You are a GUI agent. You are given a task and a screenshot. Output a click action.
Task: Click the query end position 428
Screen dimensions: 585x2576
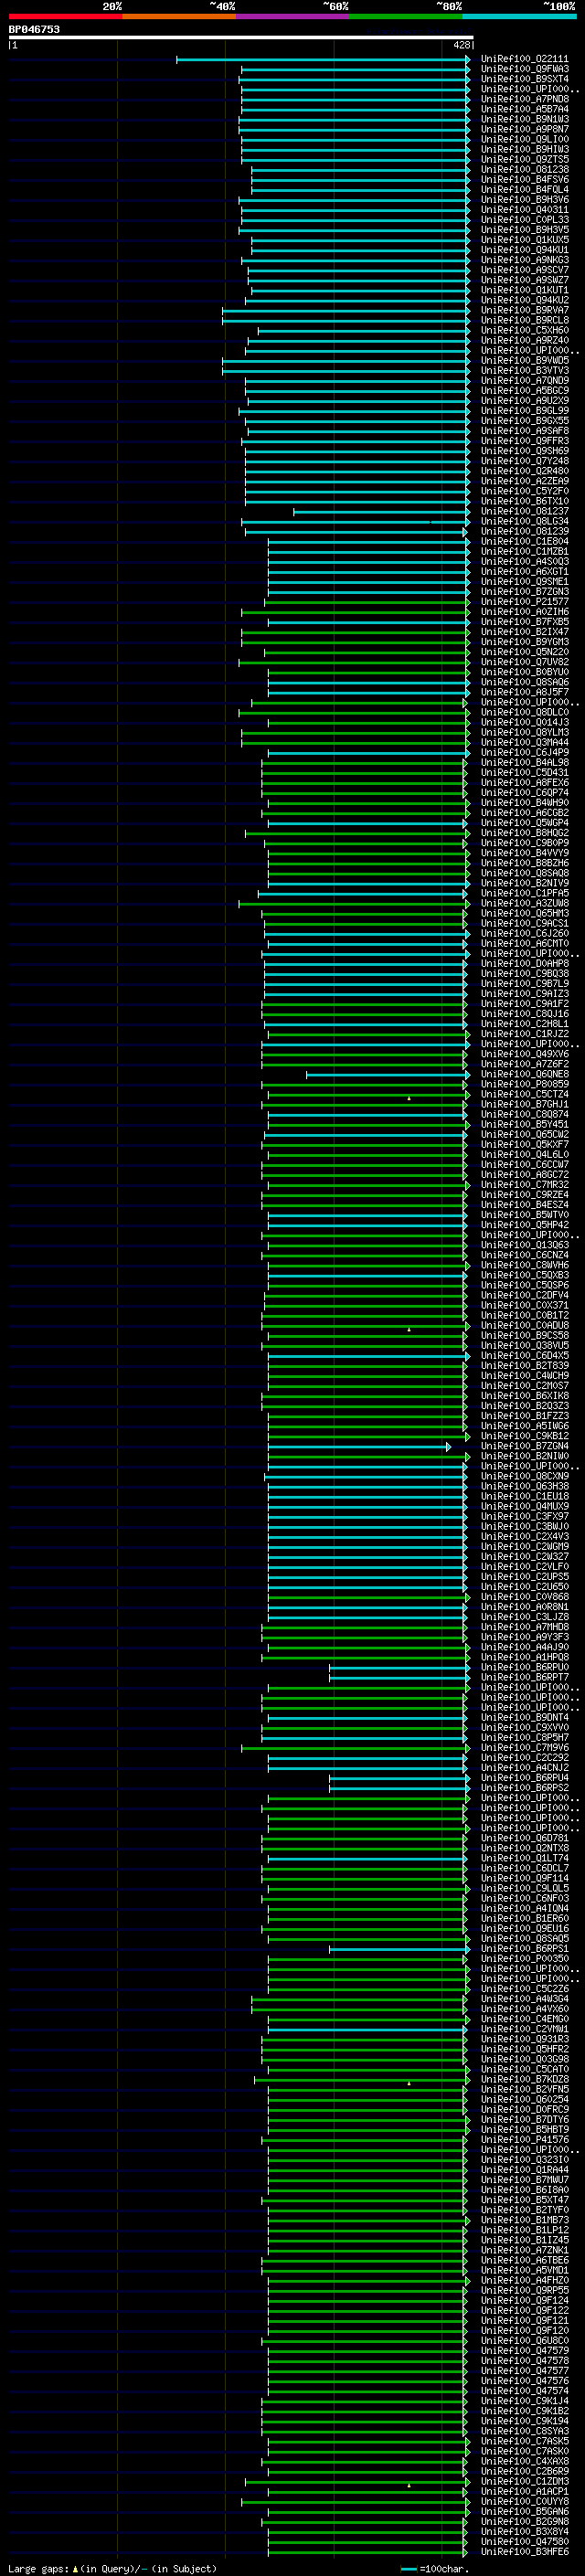pyautogui.click(x=461, y=45)
